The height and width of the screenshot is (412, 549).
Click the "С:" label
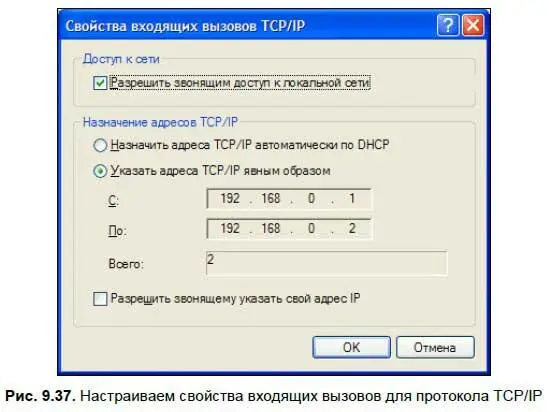(113, 201)
